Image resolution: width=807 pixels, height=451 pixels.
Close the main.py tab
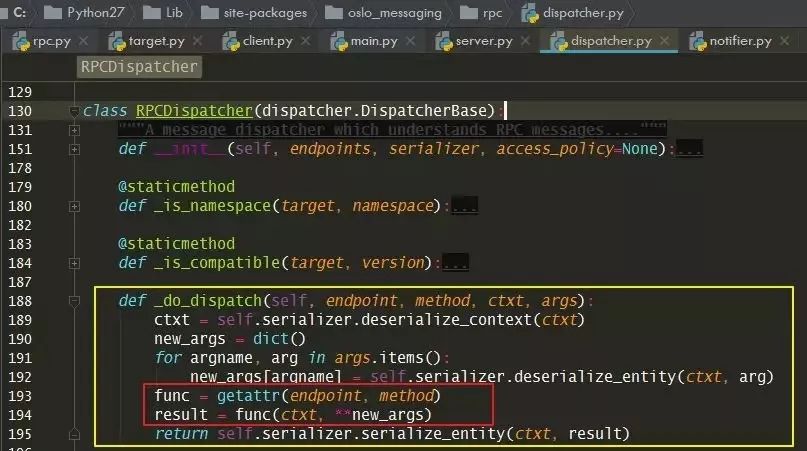click(410, 41)
